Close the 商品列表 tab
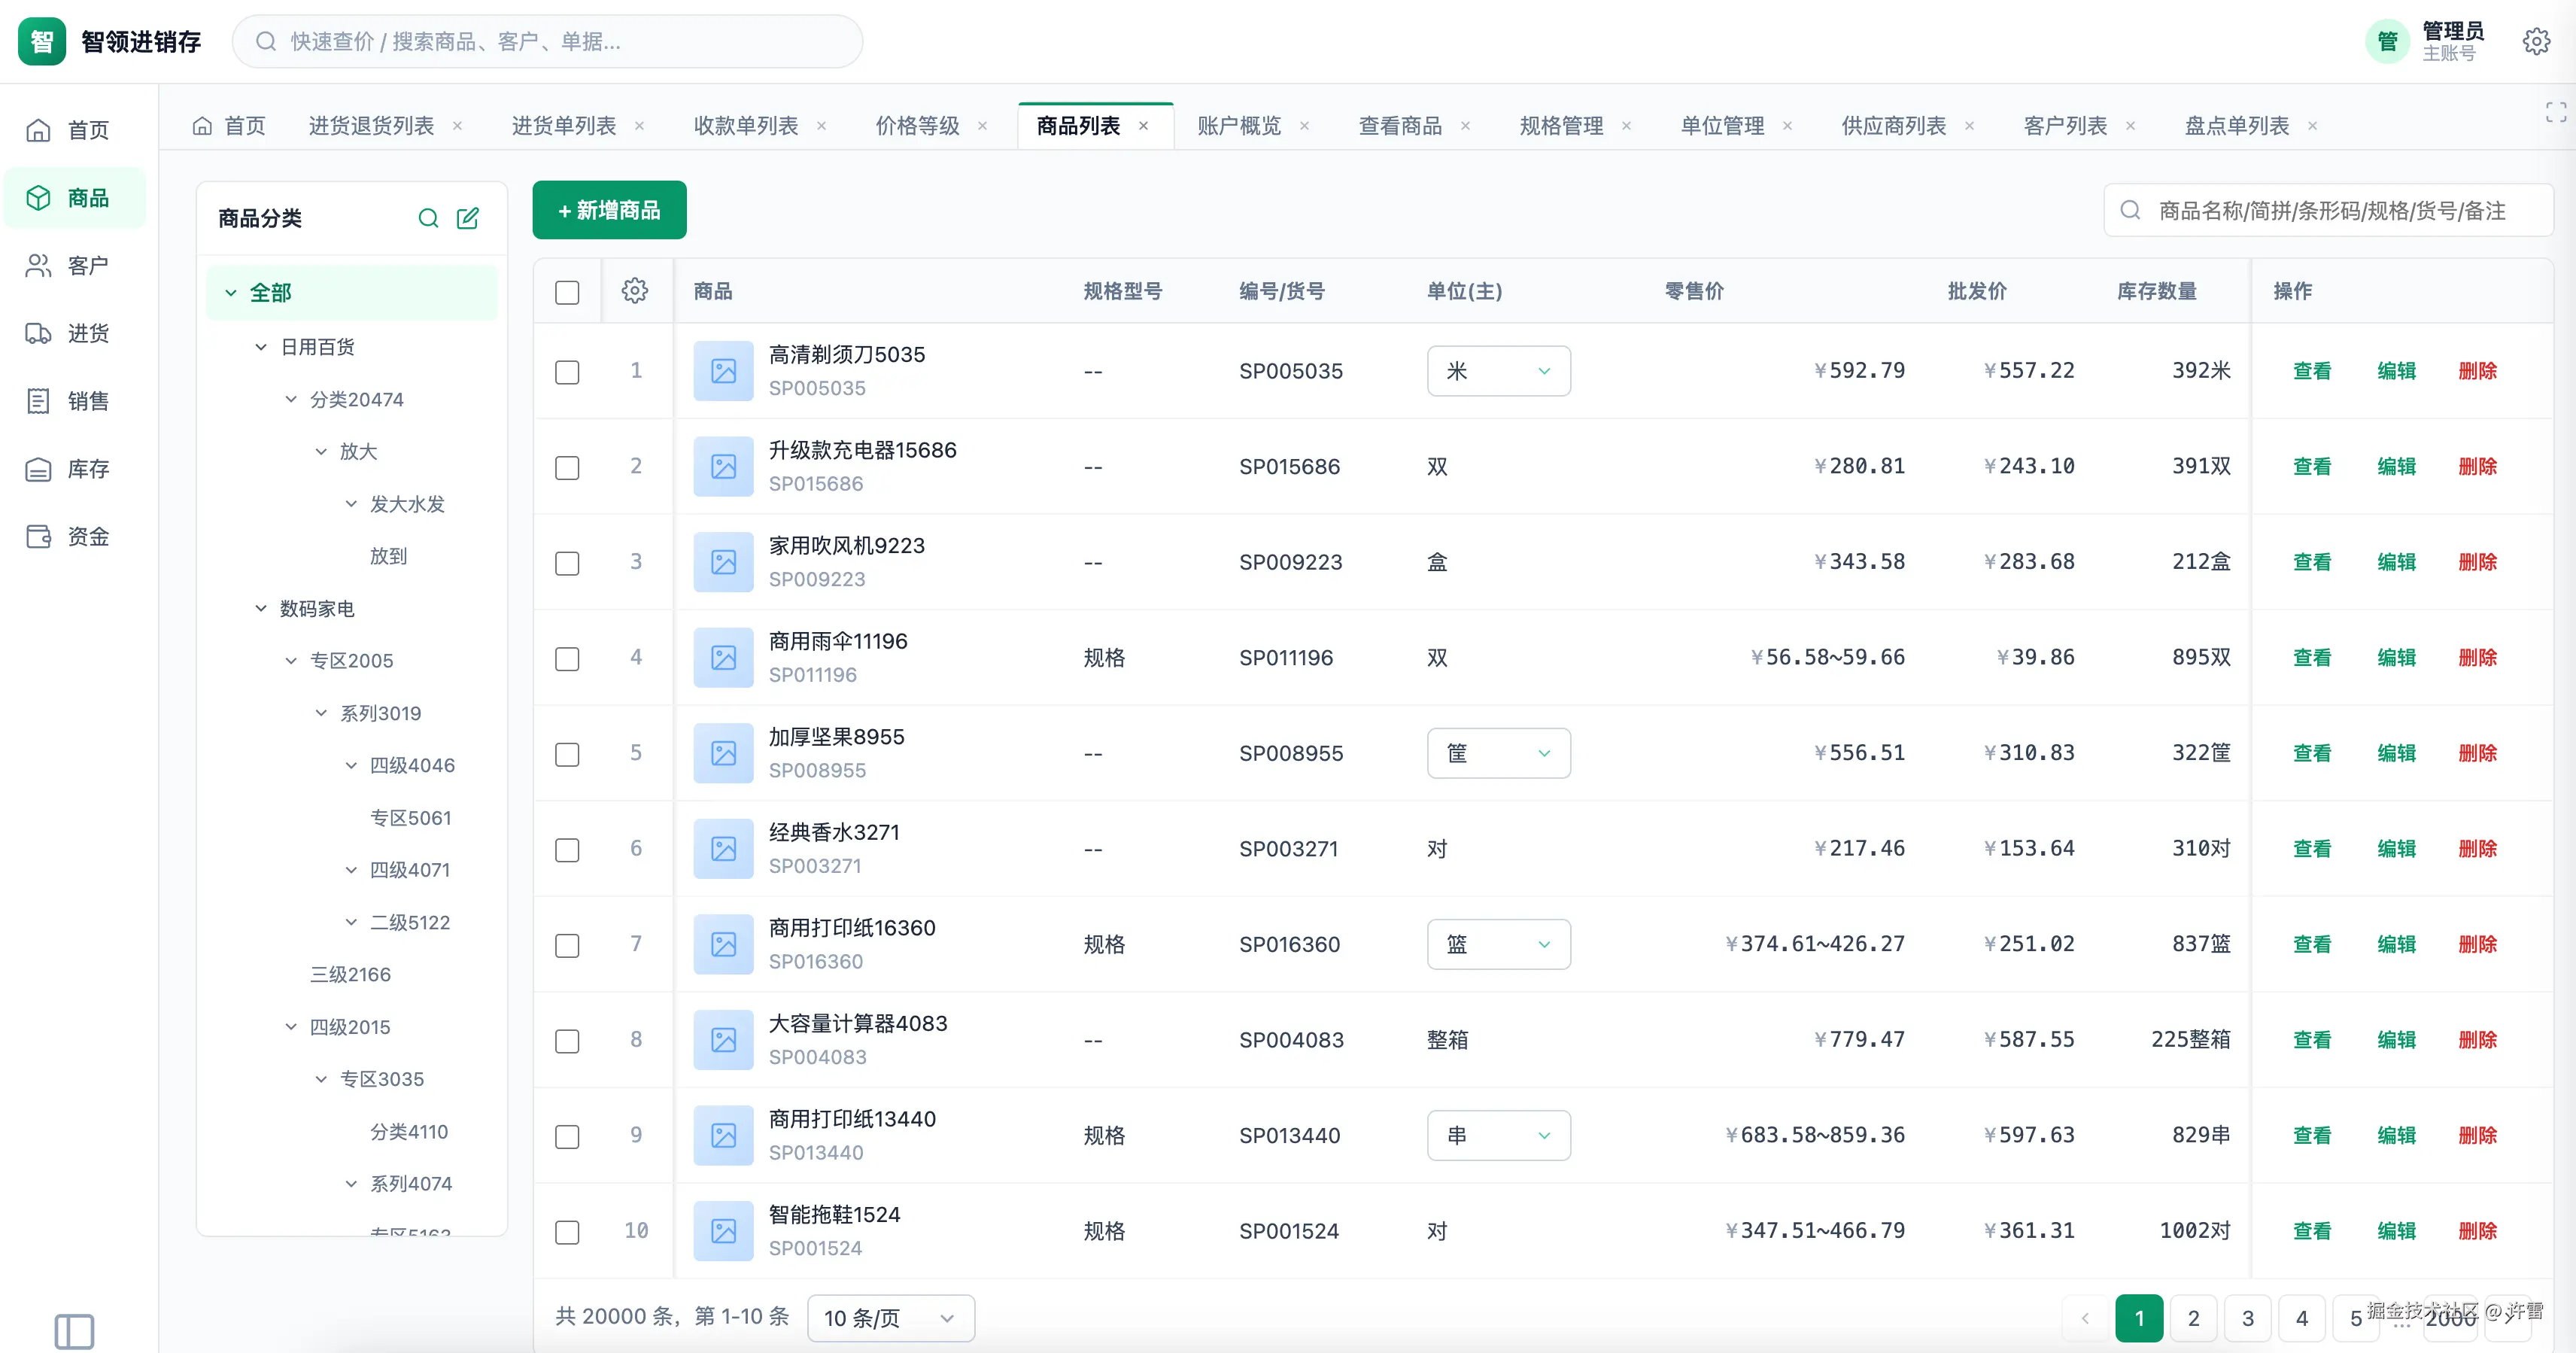2576x1353 pixels. tap(1144, 126)
